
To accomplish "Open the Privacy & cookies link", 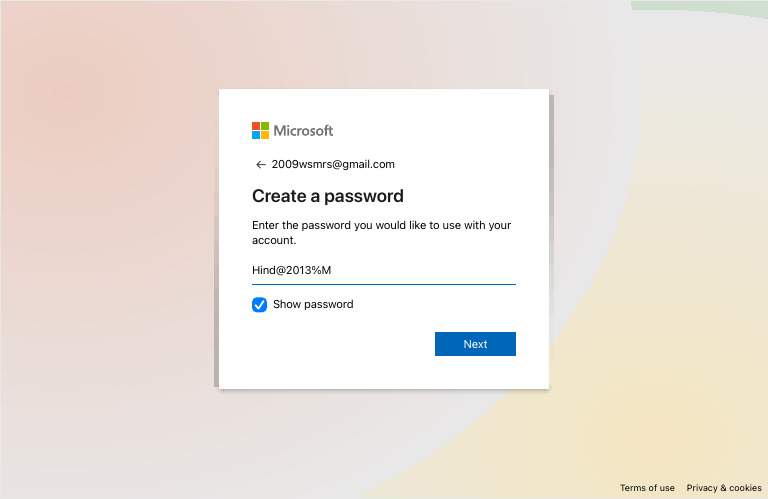I will tap(724, 488).
